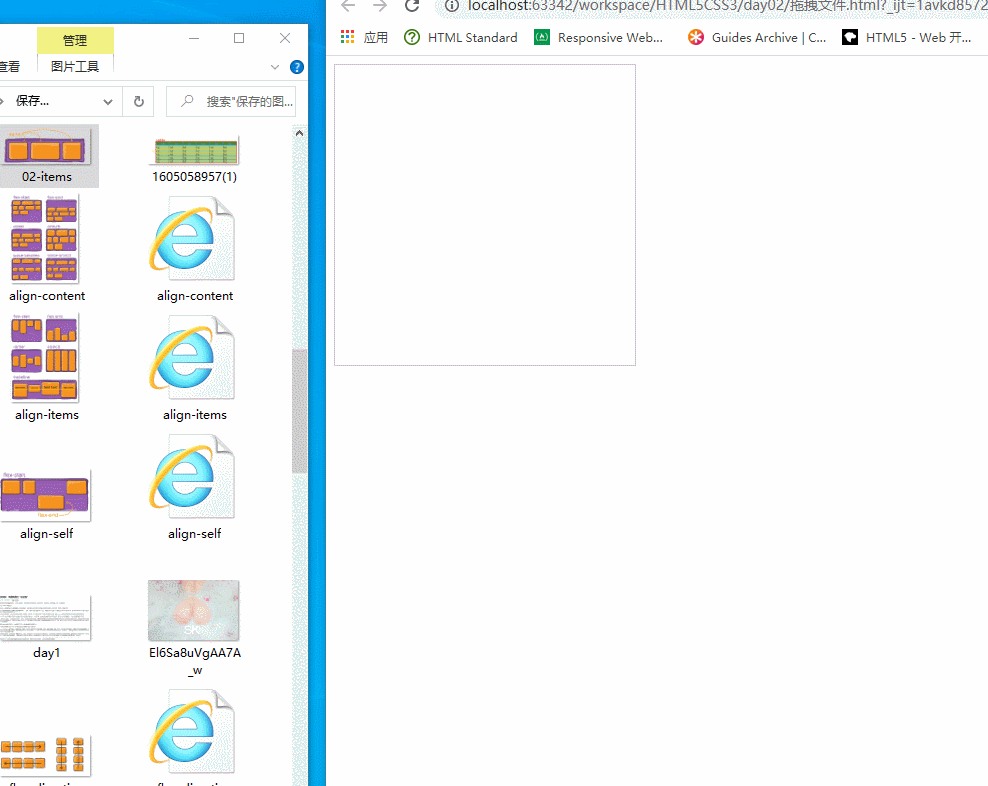The image size is (988, 786).
Task: Open the 02-items image thumbnail
Action: 45,146
